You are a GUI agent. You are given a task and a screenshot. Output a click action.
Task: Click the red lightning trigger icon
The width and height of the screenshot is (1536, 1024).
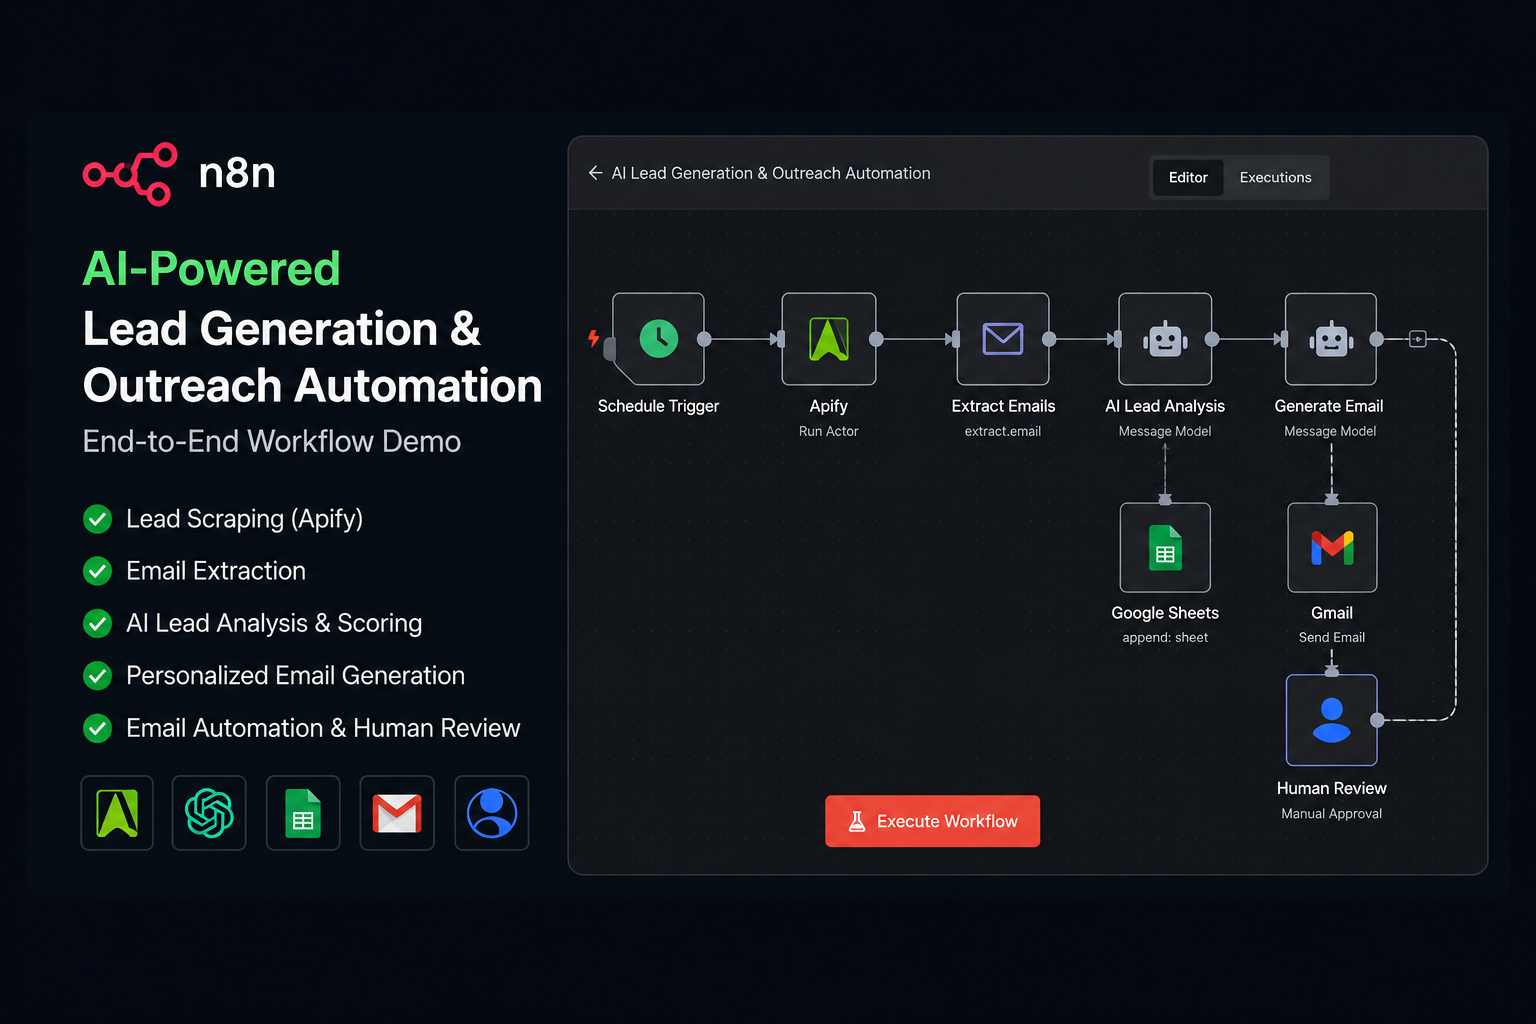[x=593, y=339]
